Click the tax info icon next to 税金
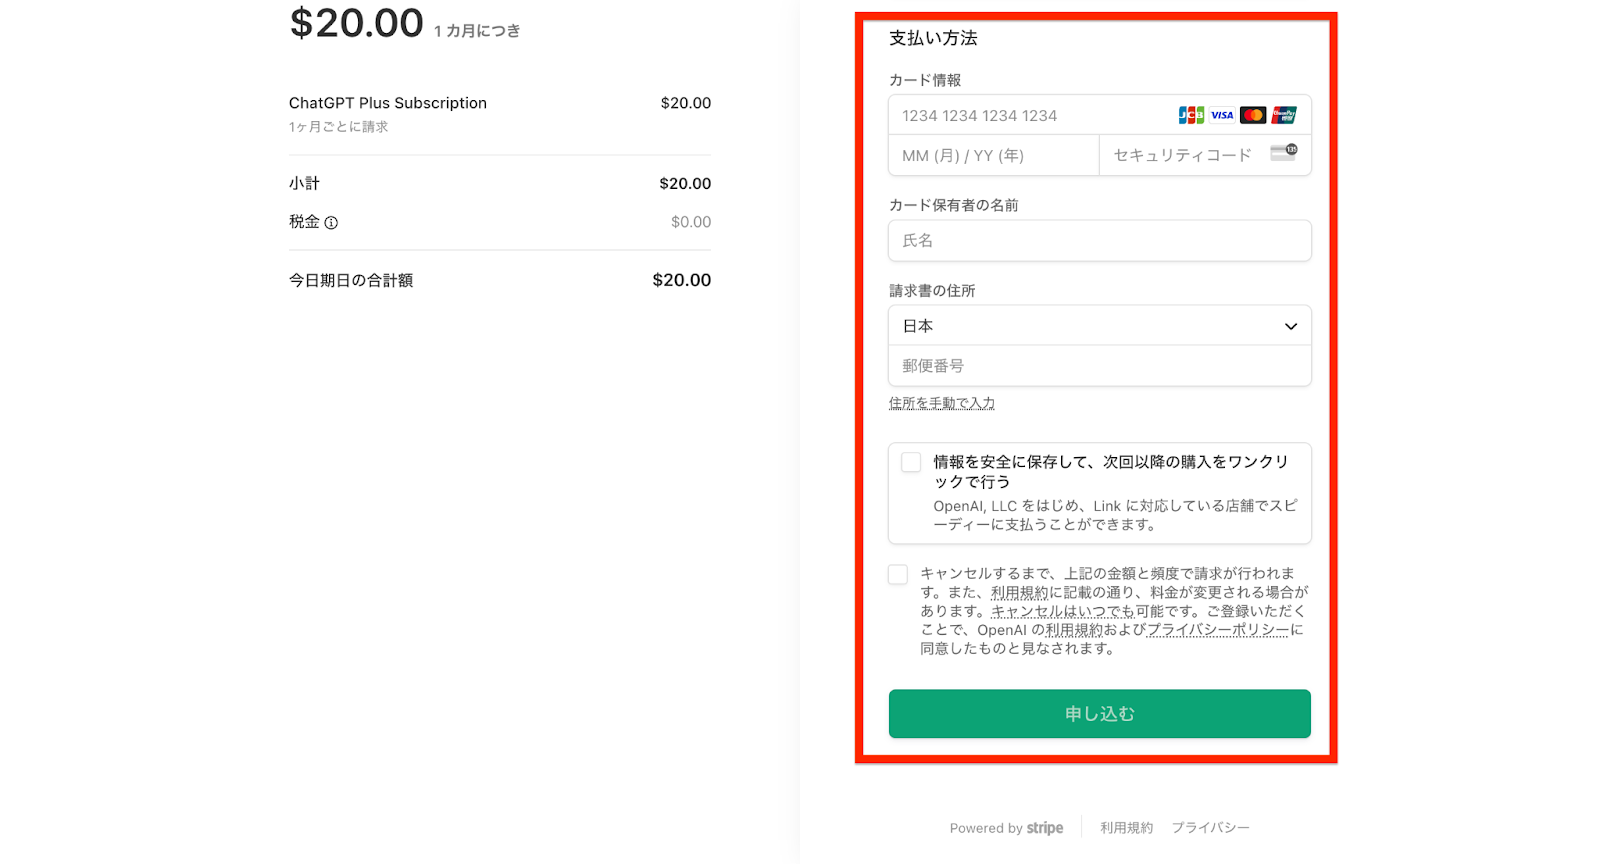This screenshot has width=1600, height=864. click(331, 223)
